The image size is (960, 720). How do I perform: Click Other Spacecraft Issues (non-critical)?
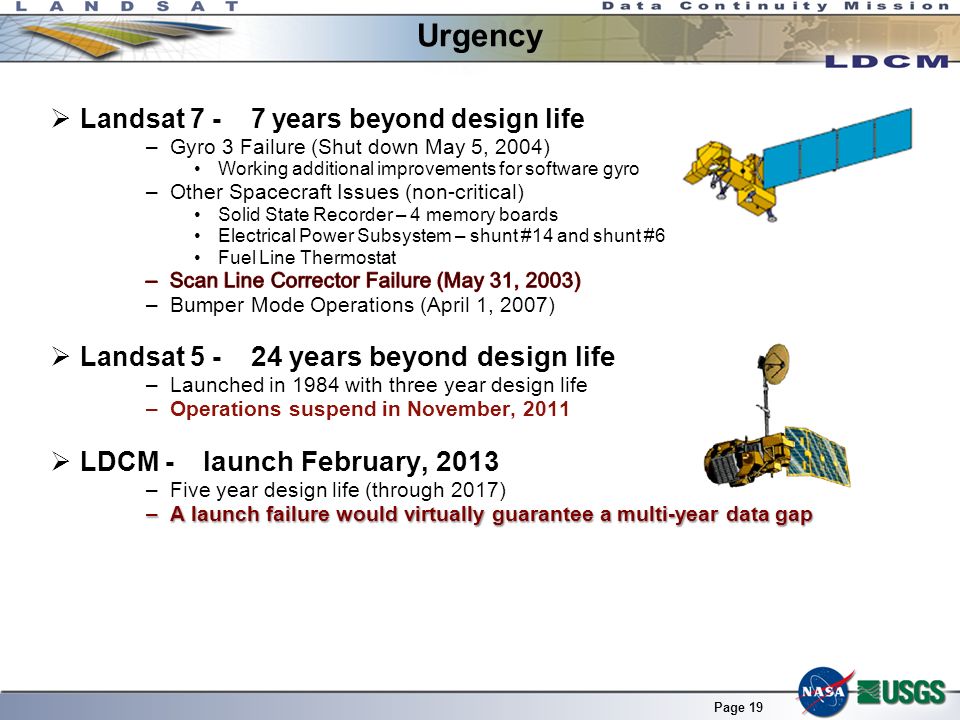click(347, 192)
